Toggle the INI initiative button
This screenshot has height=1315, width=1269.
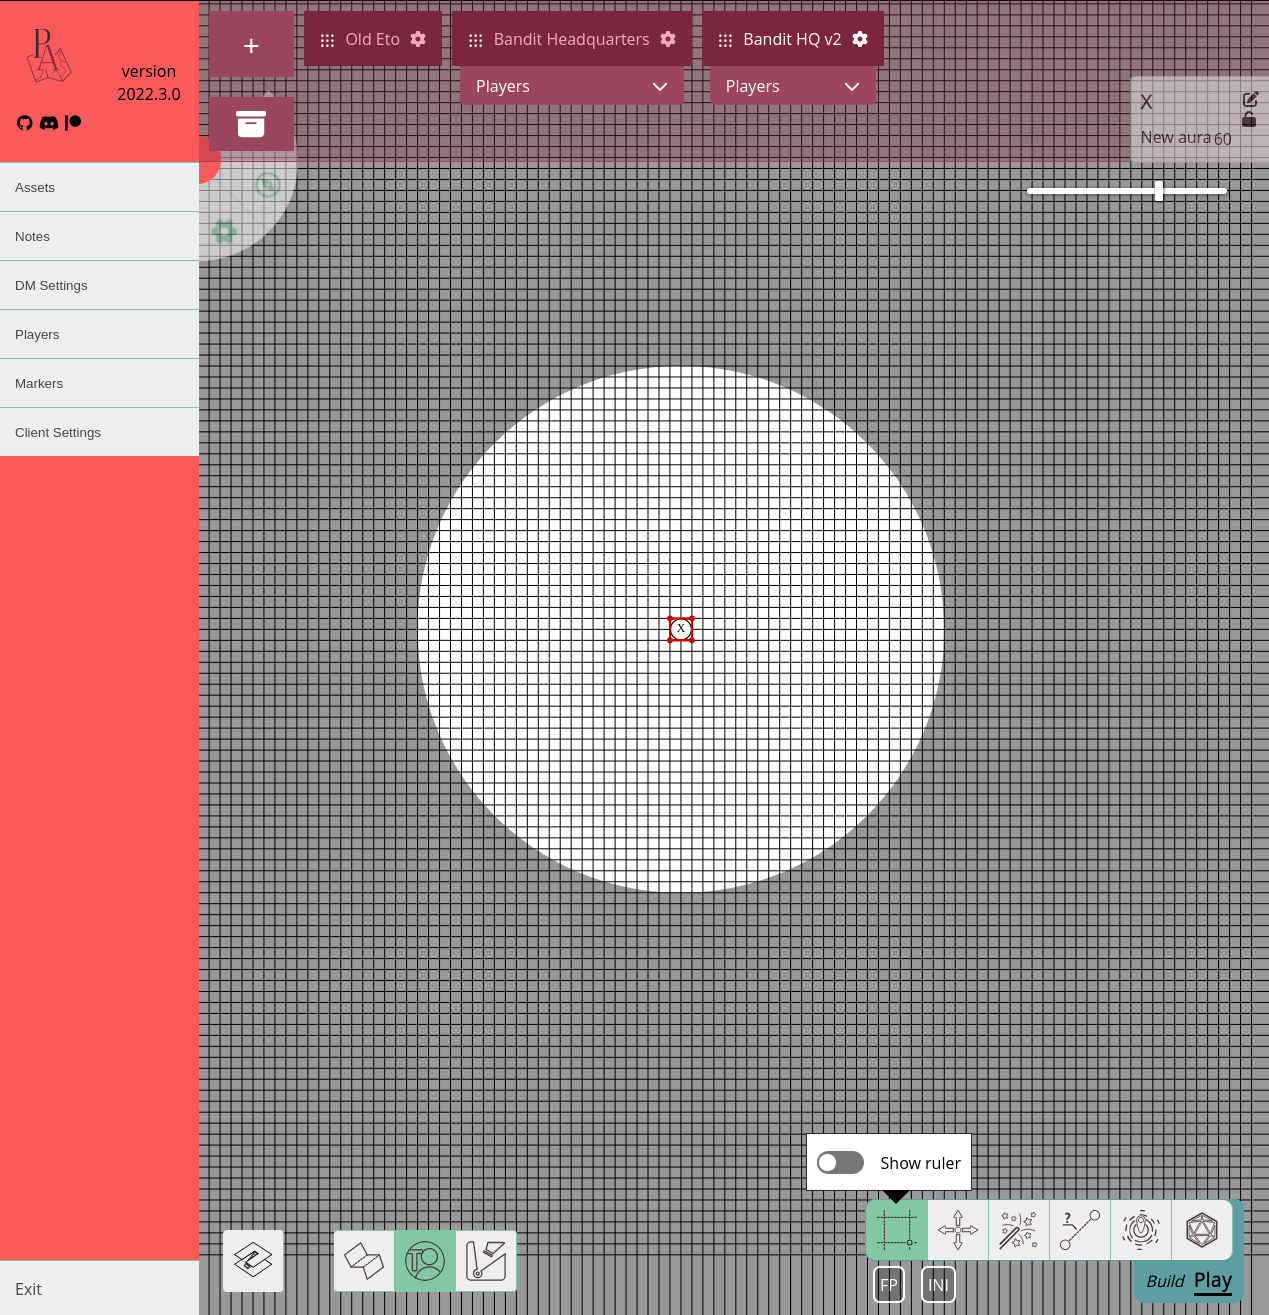[938, 1285]
